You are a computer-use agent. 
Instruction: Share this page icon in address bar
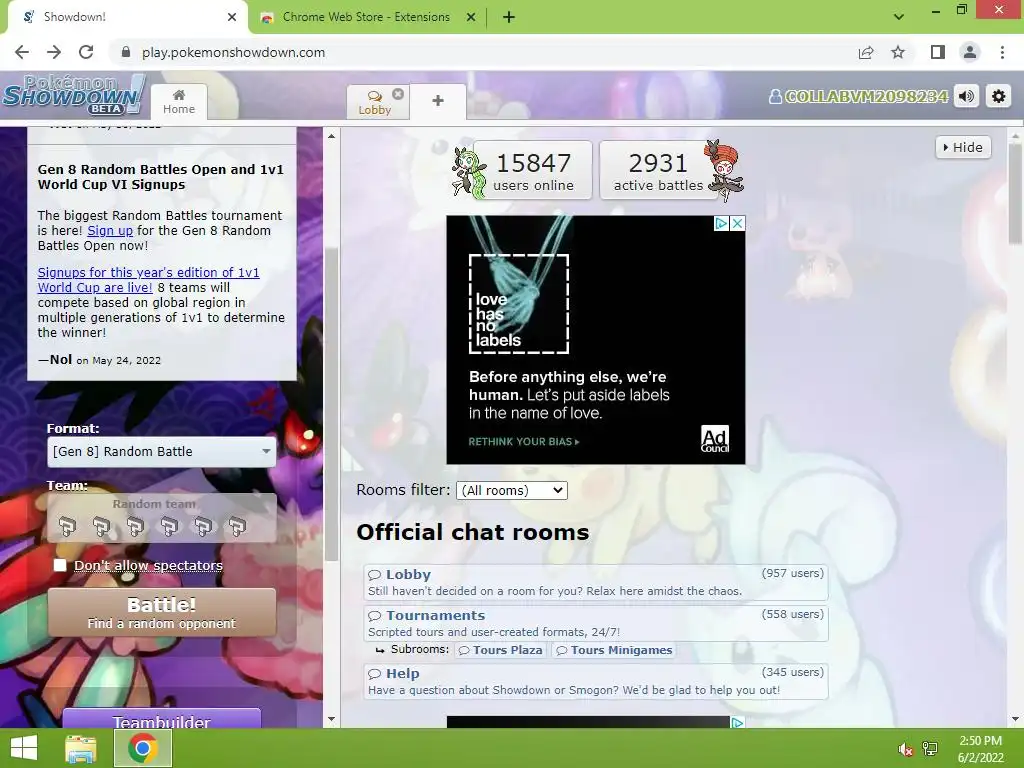[866, 52]
